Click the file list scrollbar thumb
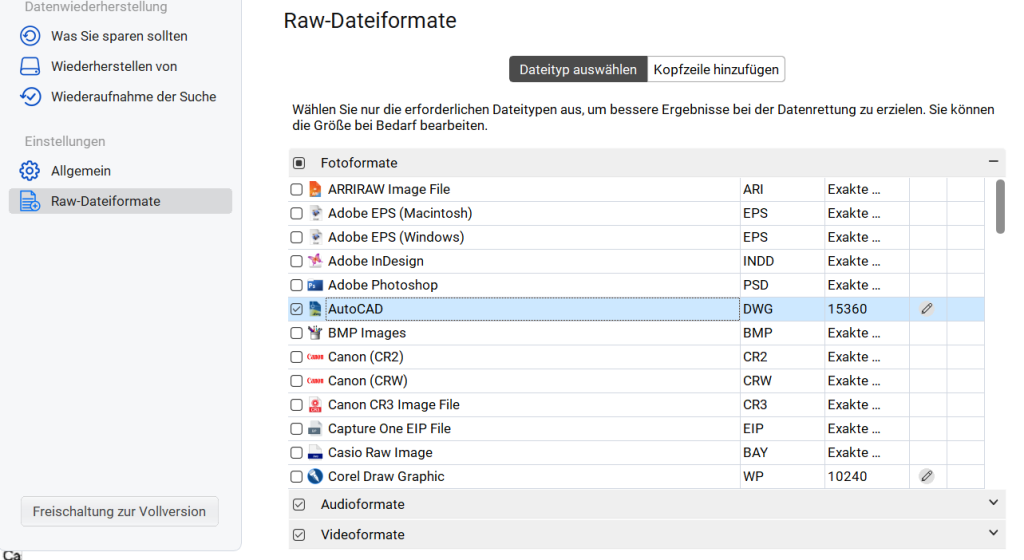The height and width of the screenshot is (560, 1024). [x=1000, y=206]
